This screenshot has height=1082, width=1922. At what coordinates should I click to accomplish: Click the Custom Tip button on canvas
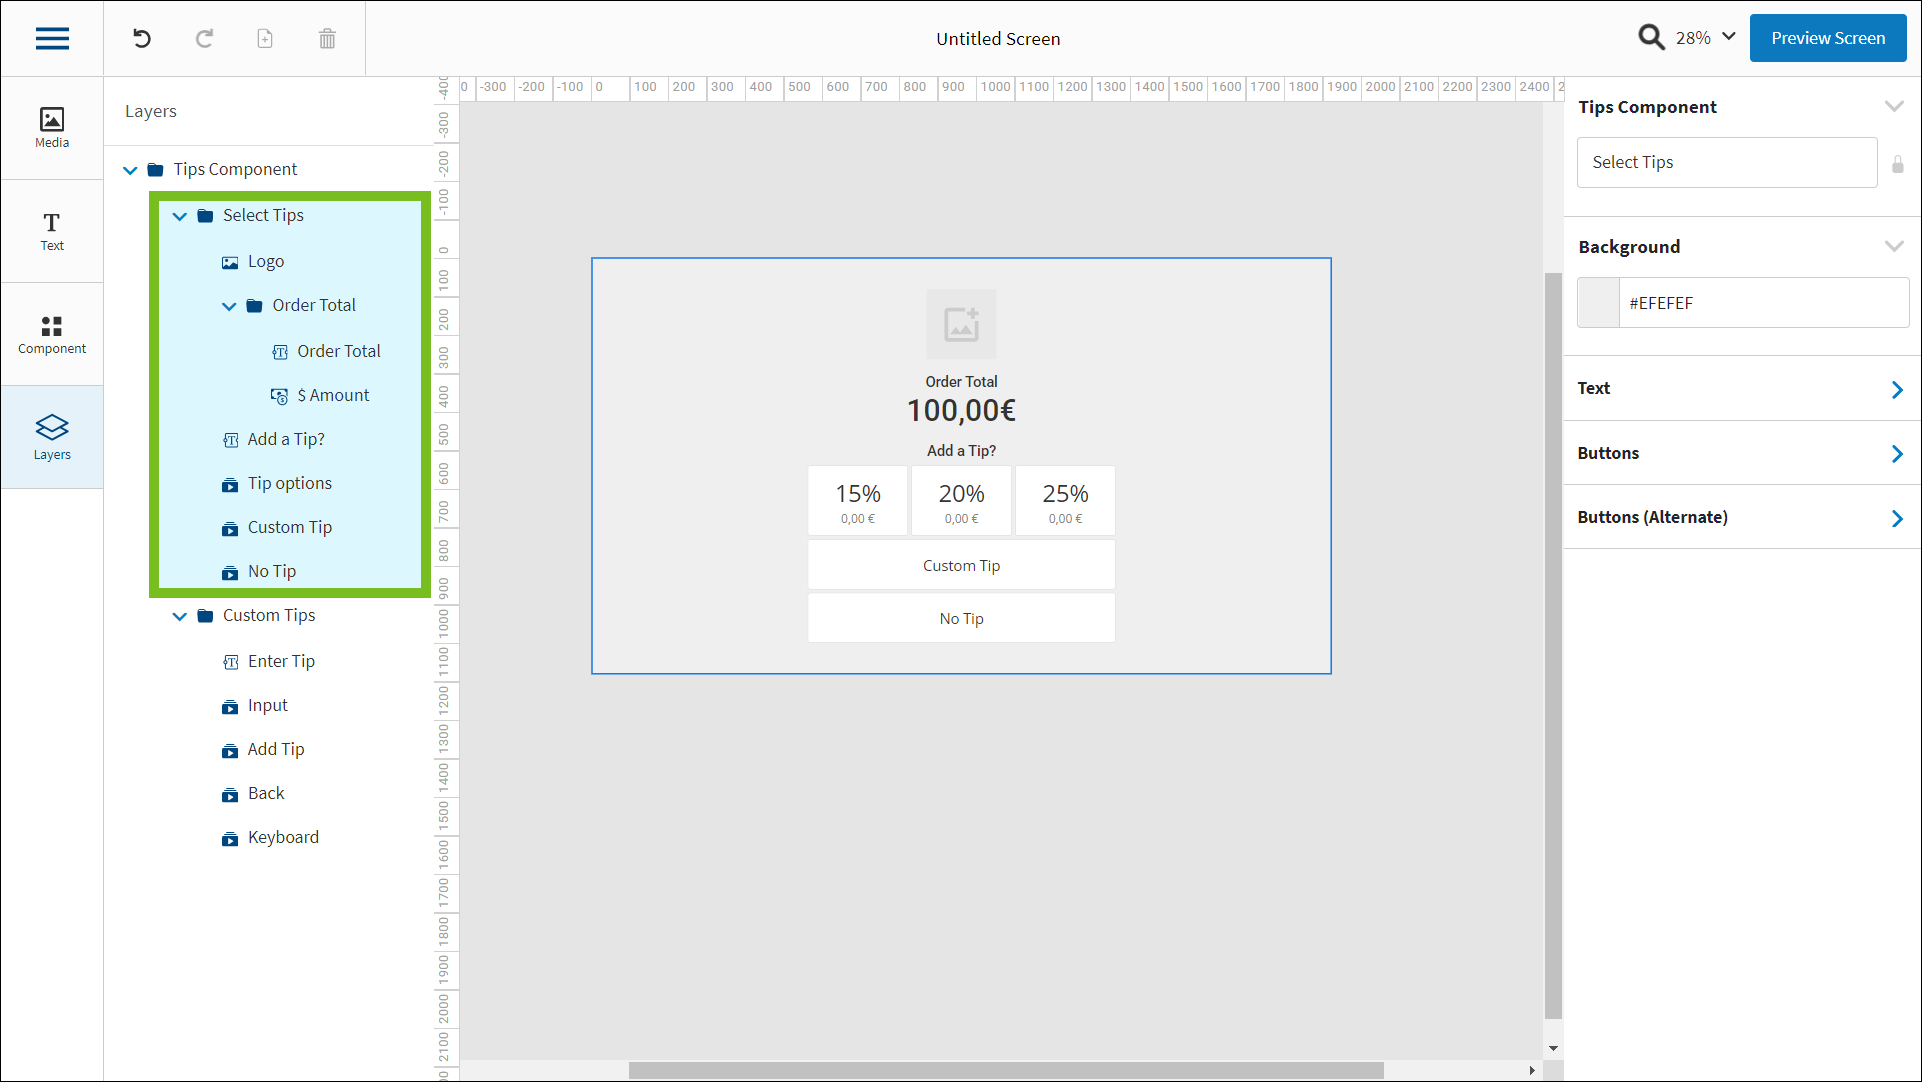961,566
